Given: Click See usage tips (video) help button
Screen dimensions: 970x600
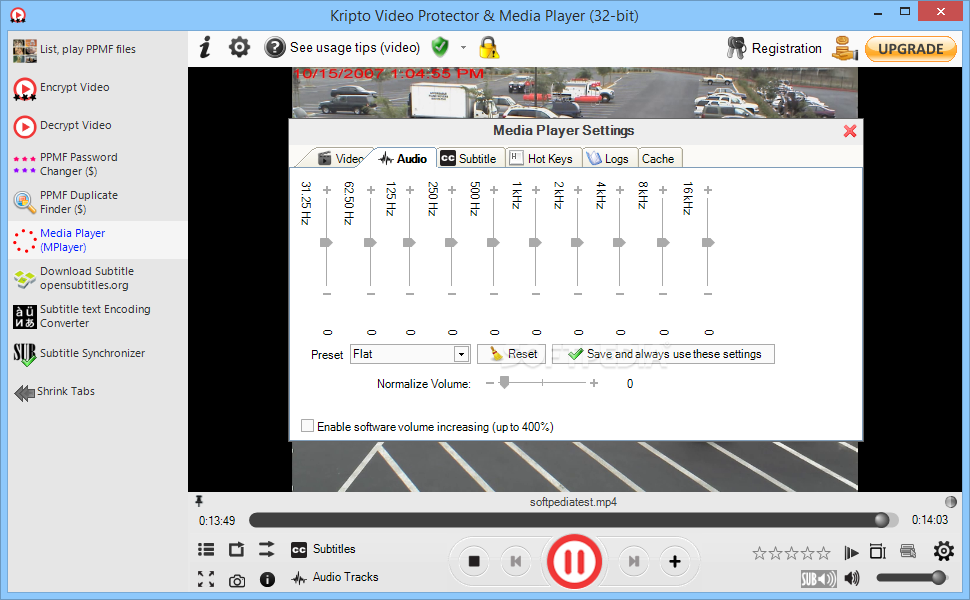Looking at the screenshot, I should pyautogui.click(x=342, y=48).
